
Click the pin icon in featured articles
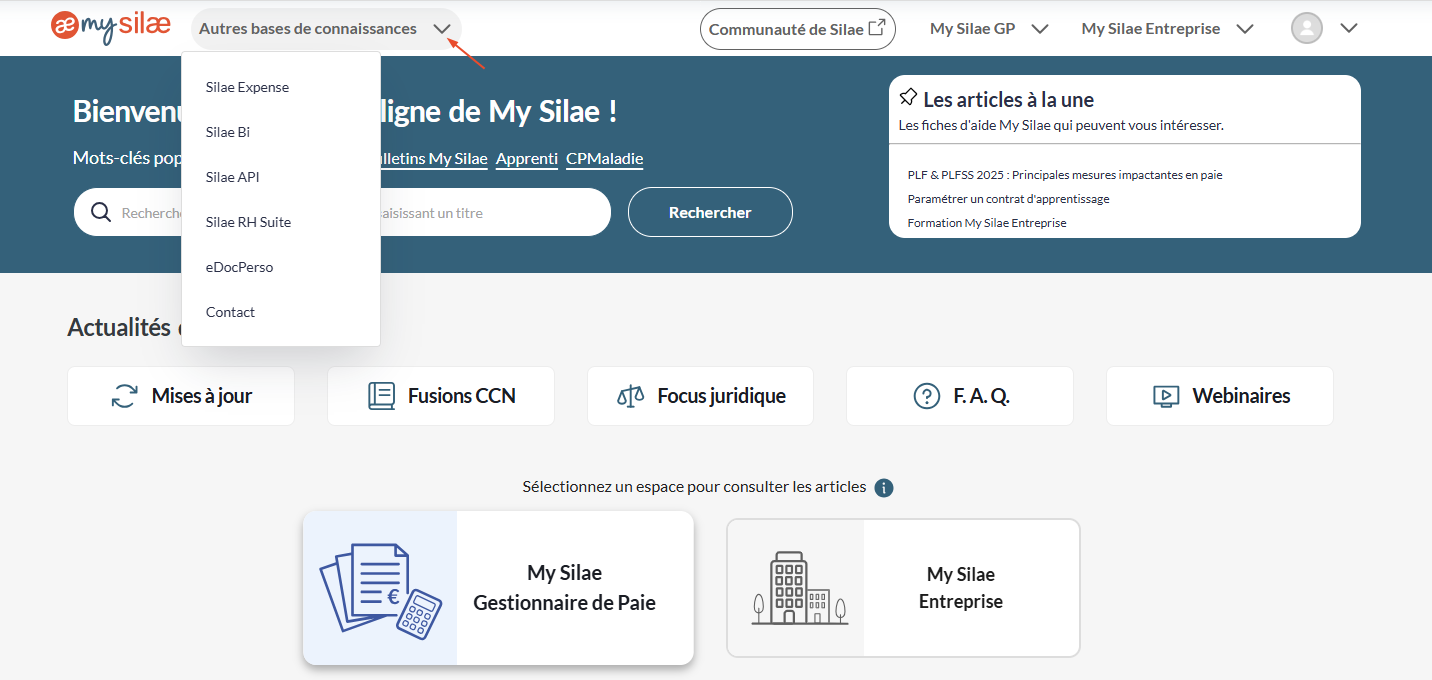point(908,98)
